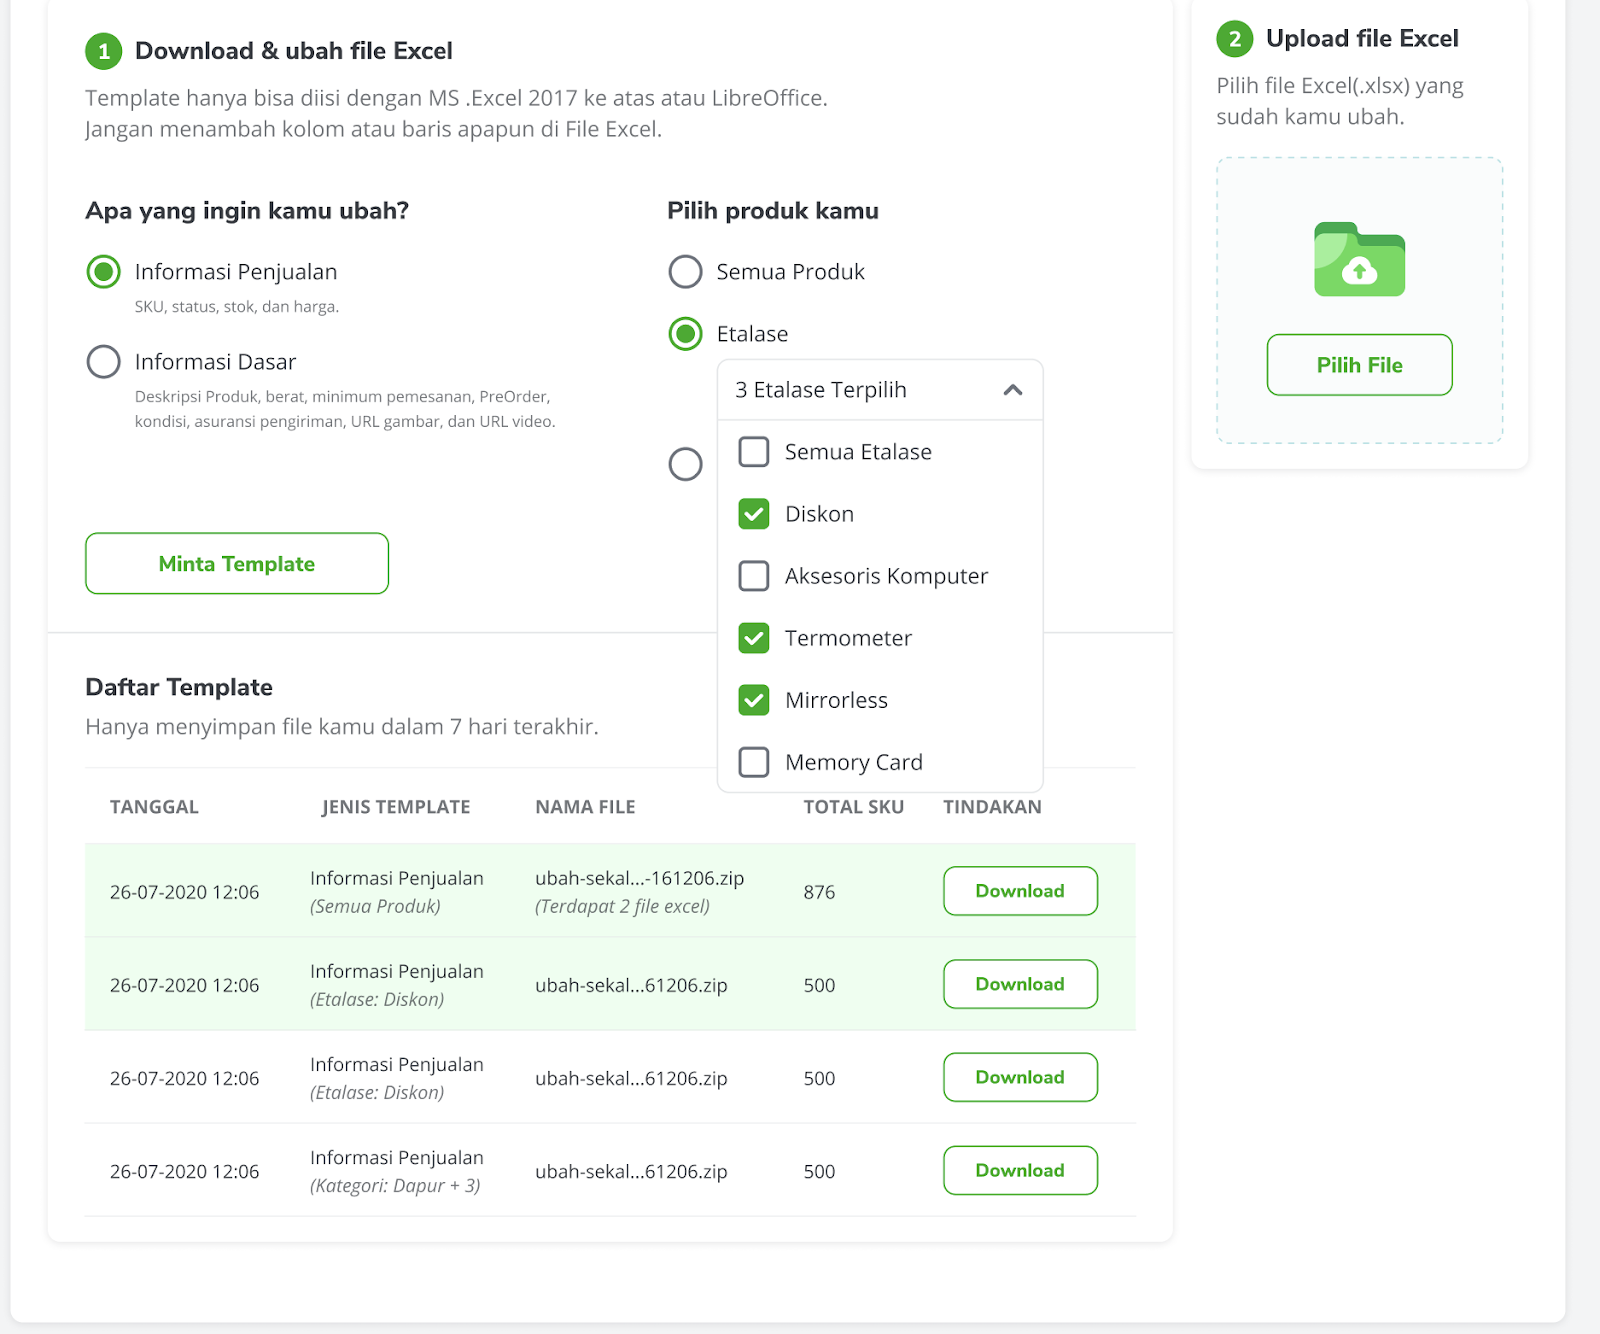Collapse the 3 Etalase Terpilih dropdown

click(x=1013, y=391)
